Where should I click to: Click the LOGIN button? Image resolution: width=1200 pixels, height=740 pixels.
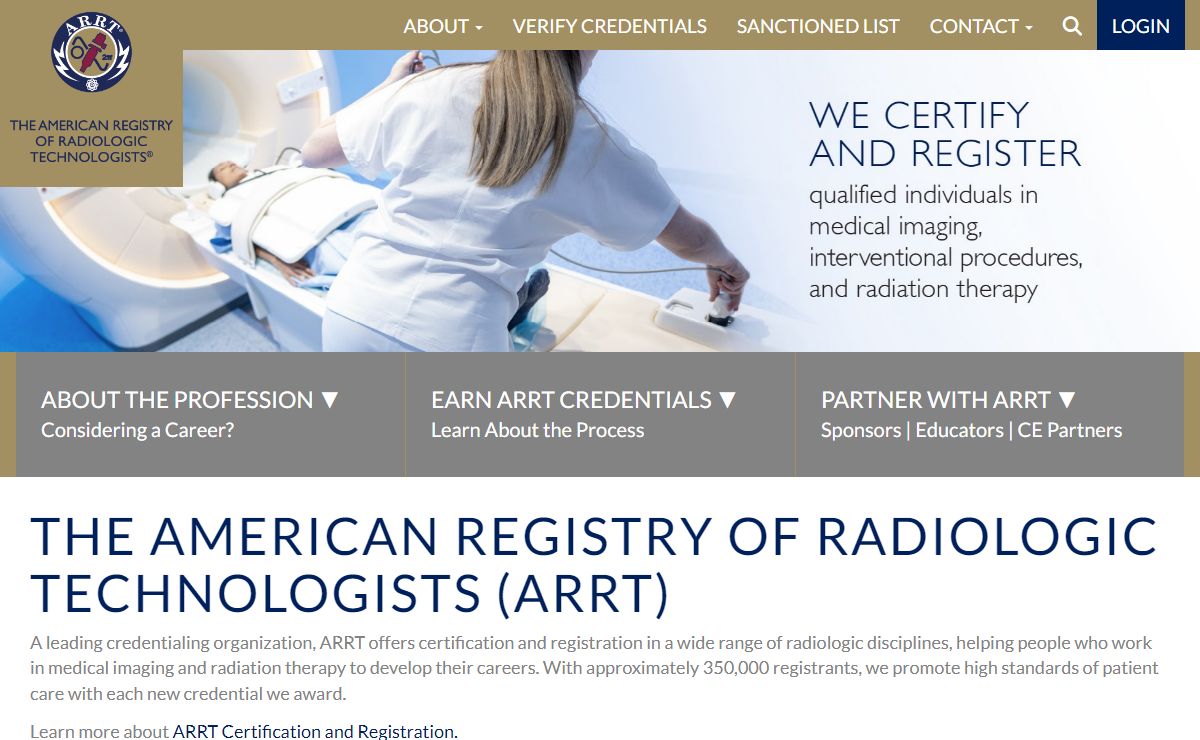pyautogui.click(x=1141, y=25)
